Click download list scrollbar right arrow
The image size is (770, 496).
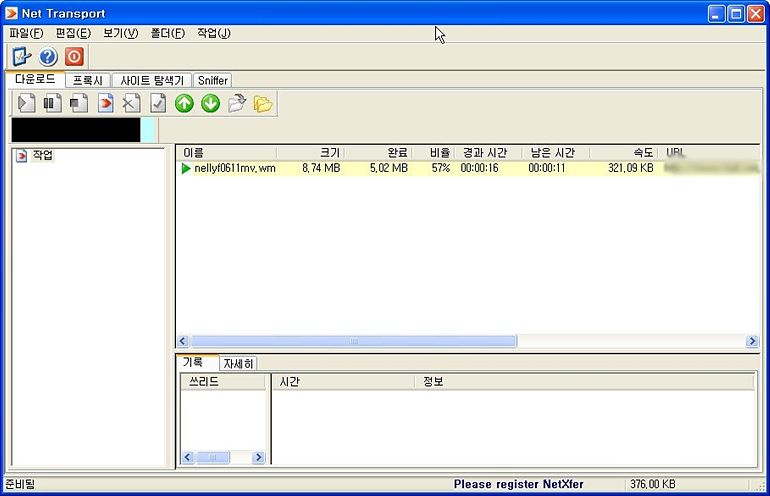pos(752,341)
